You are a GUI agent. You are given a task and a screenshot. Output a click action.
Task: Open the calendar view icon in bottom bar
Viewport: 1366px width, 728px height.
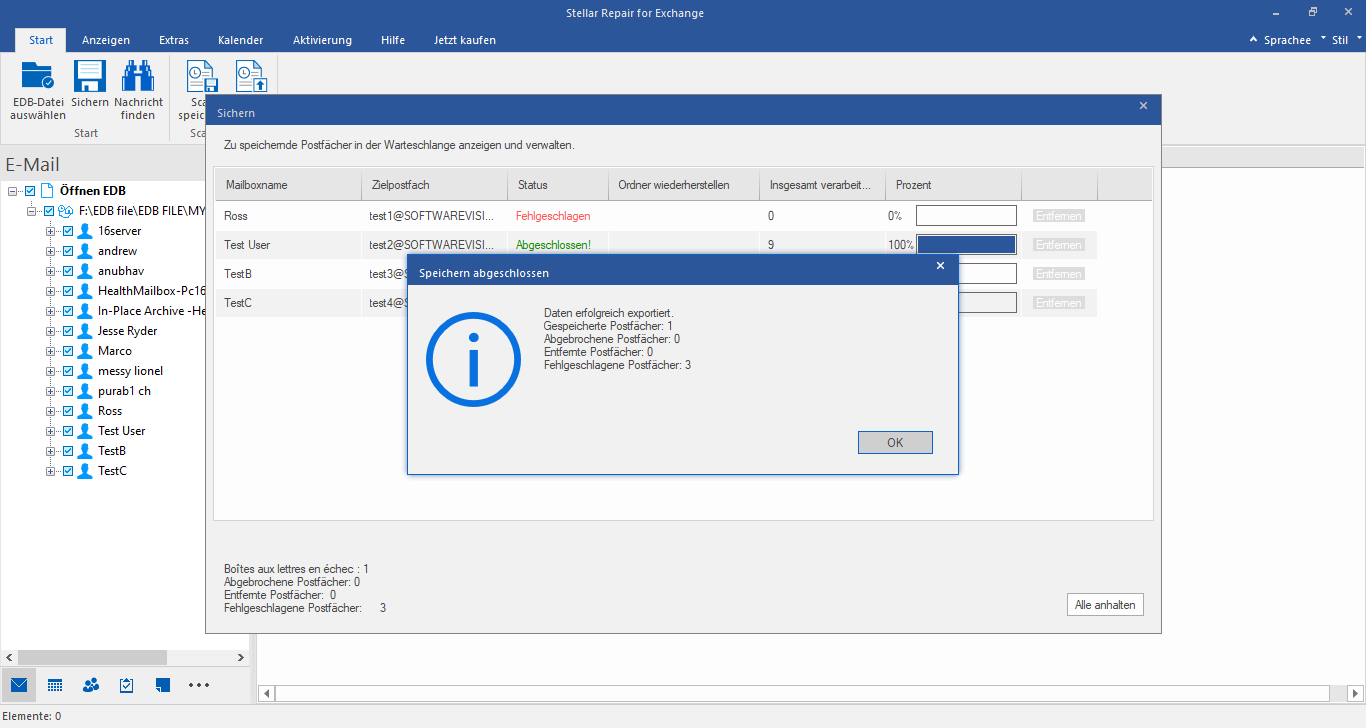pyautogui.click(x=55, y=685)
